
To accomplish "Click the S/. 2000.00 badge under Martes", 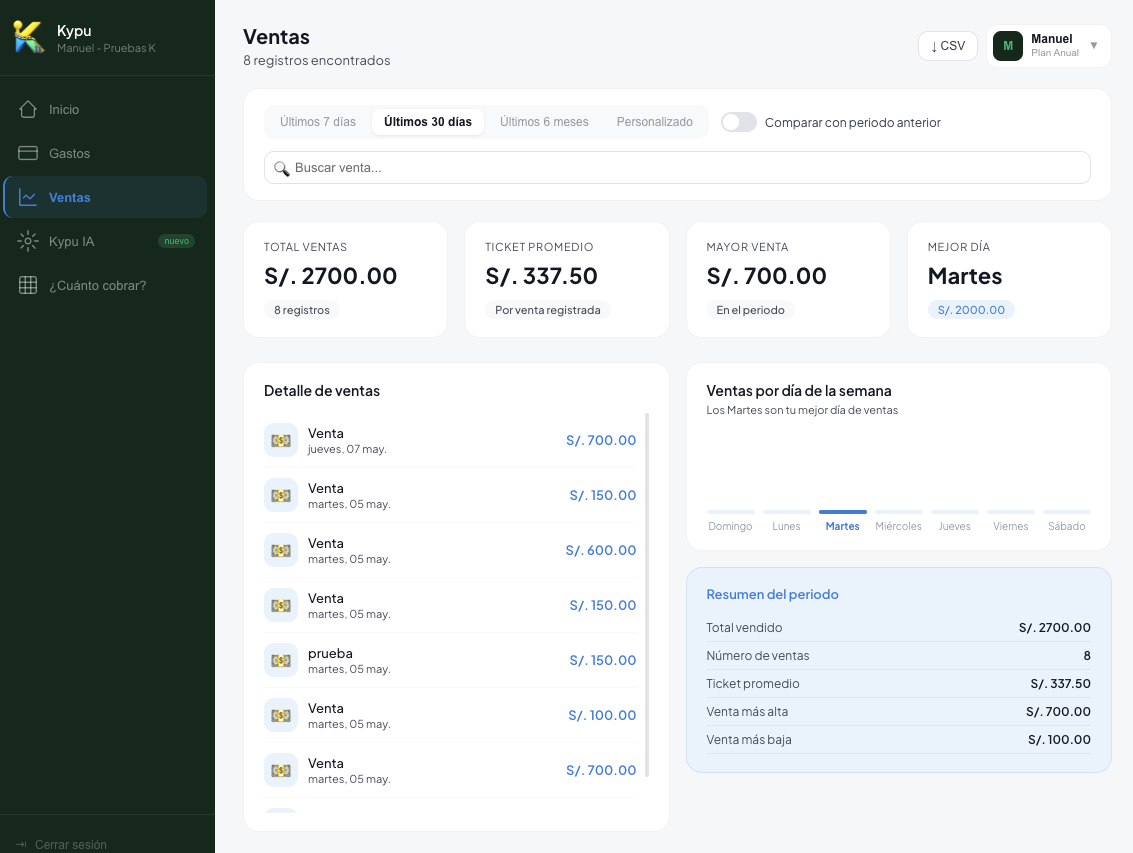I will click(x=971, y=310).
